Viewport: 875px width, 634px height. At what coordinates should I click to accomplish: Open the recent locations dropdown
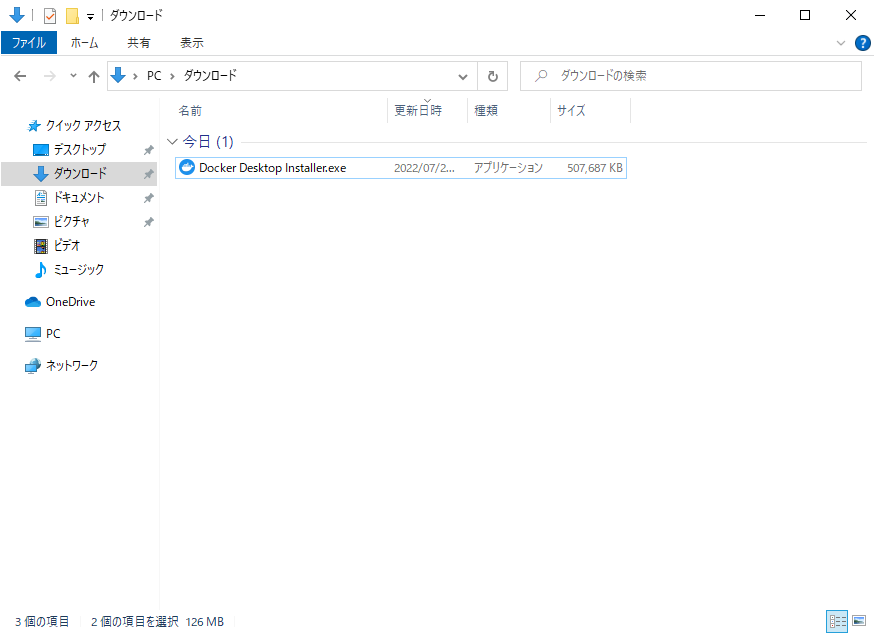[x=73, y=75]
